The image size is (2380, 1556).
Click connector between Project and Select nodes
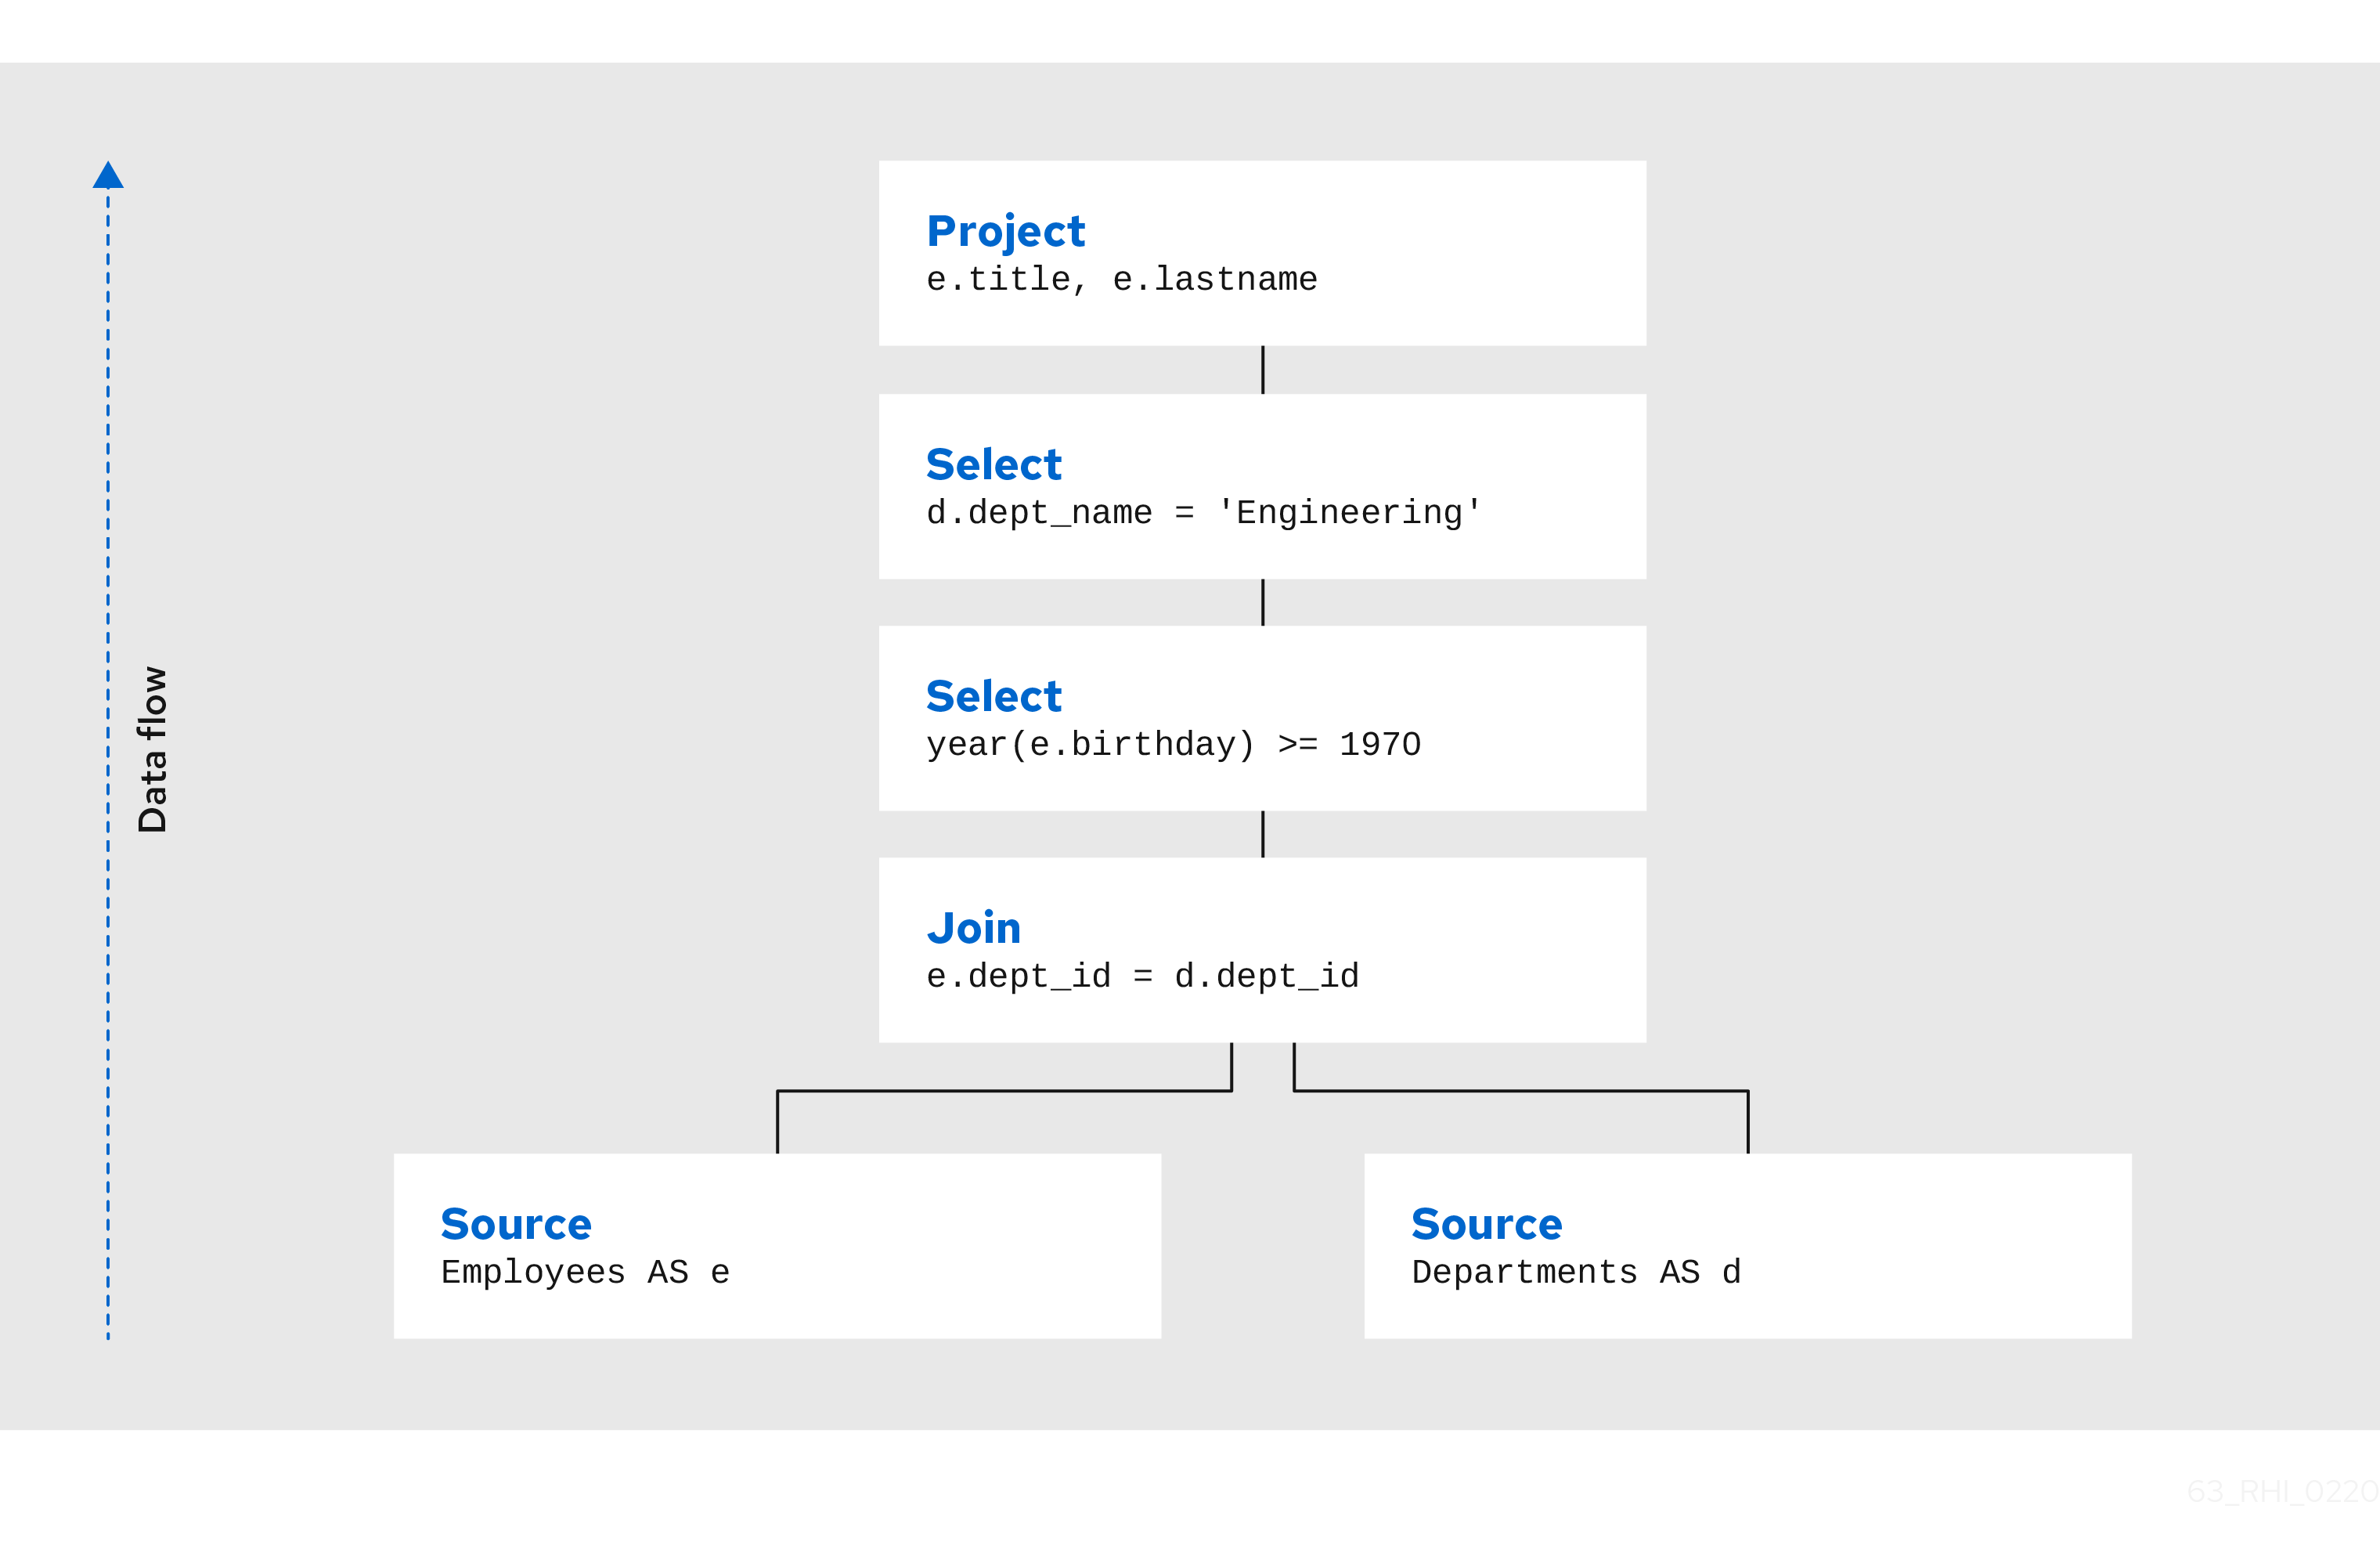click(x=1263, y=370)
